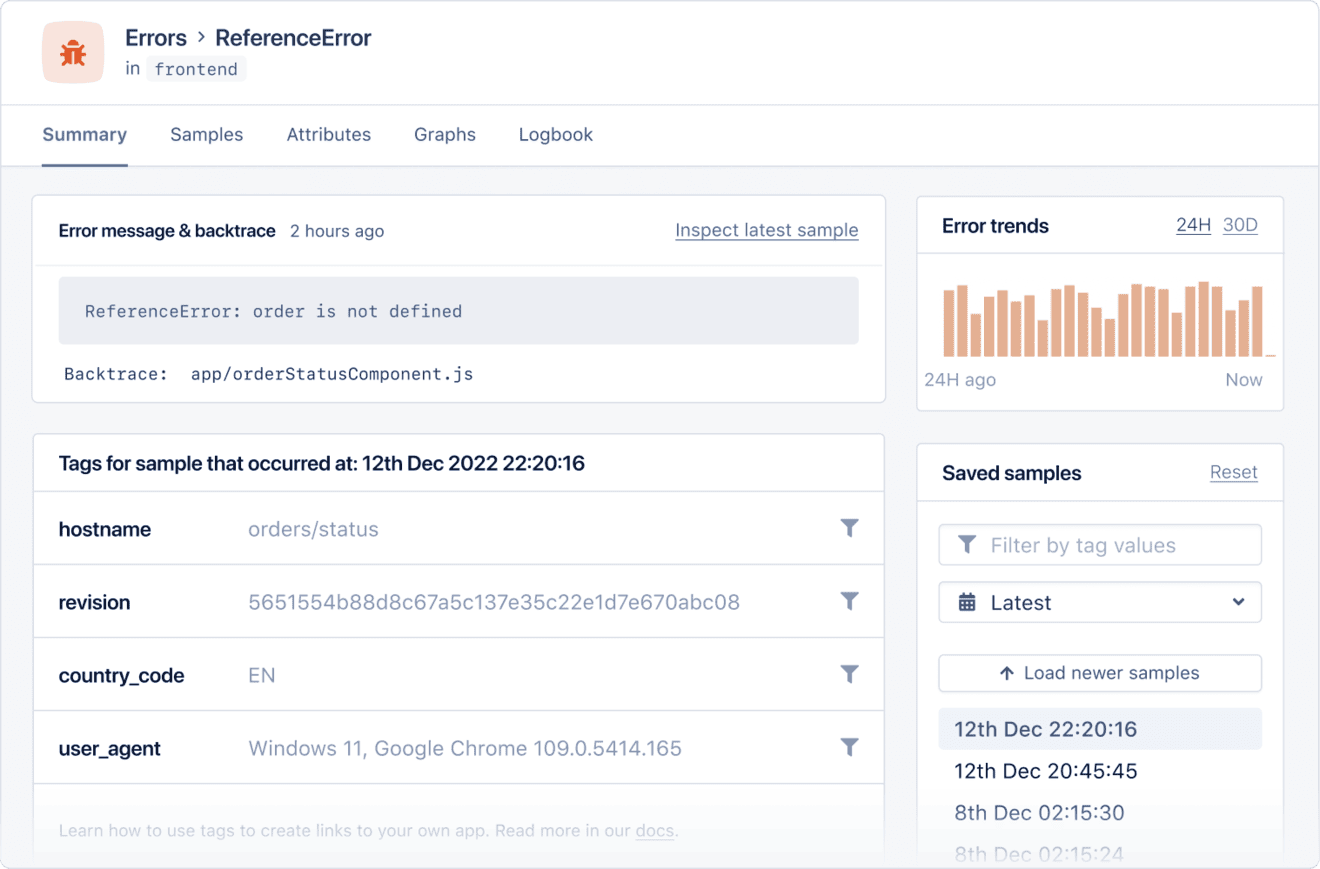Image resolution: width=1320 pixels, height=869 pixels.
Task: Switch to the Attributes tab
Action: (x=328, y=135)
